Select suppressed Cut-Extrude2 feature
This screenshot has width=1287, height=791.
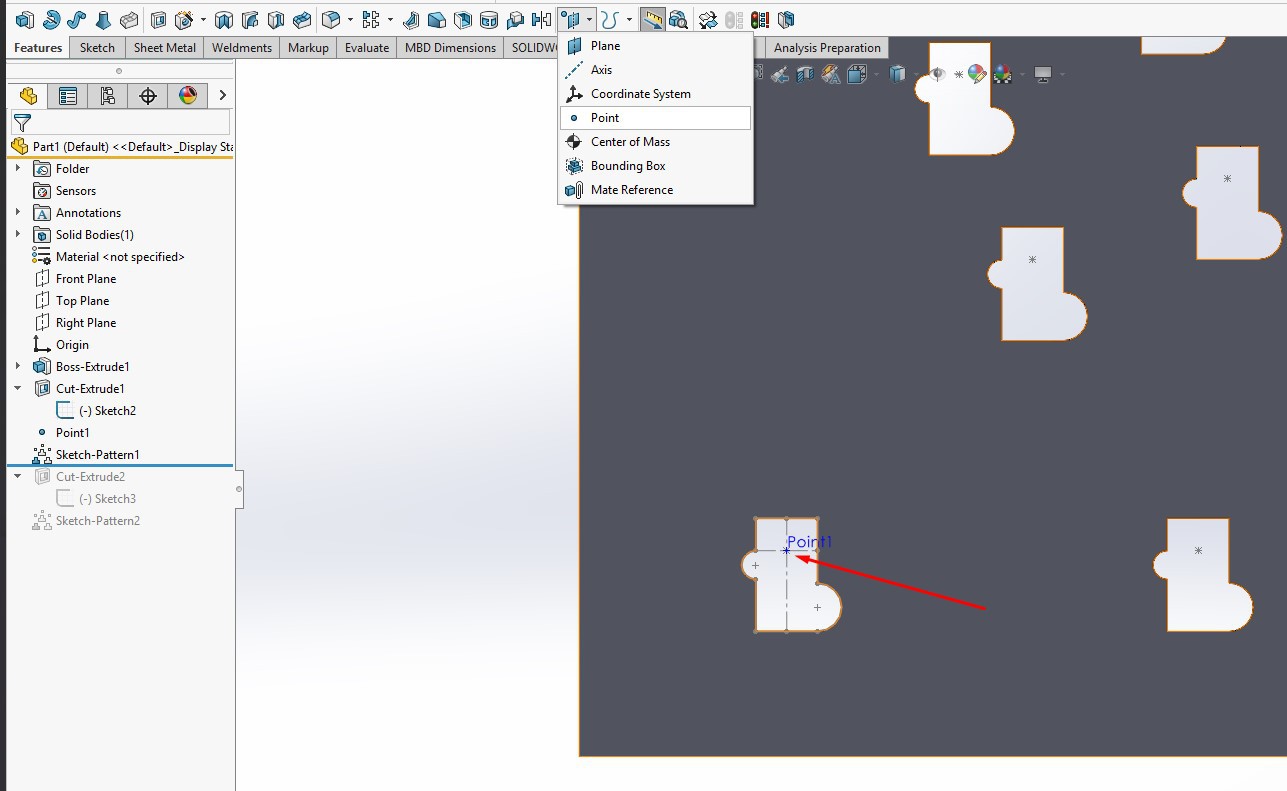tap(90, 477)
